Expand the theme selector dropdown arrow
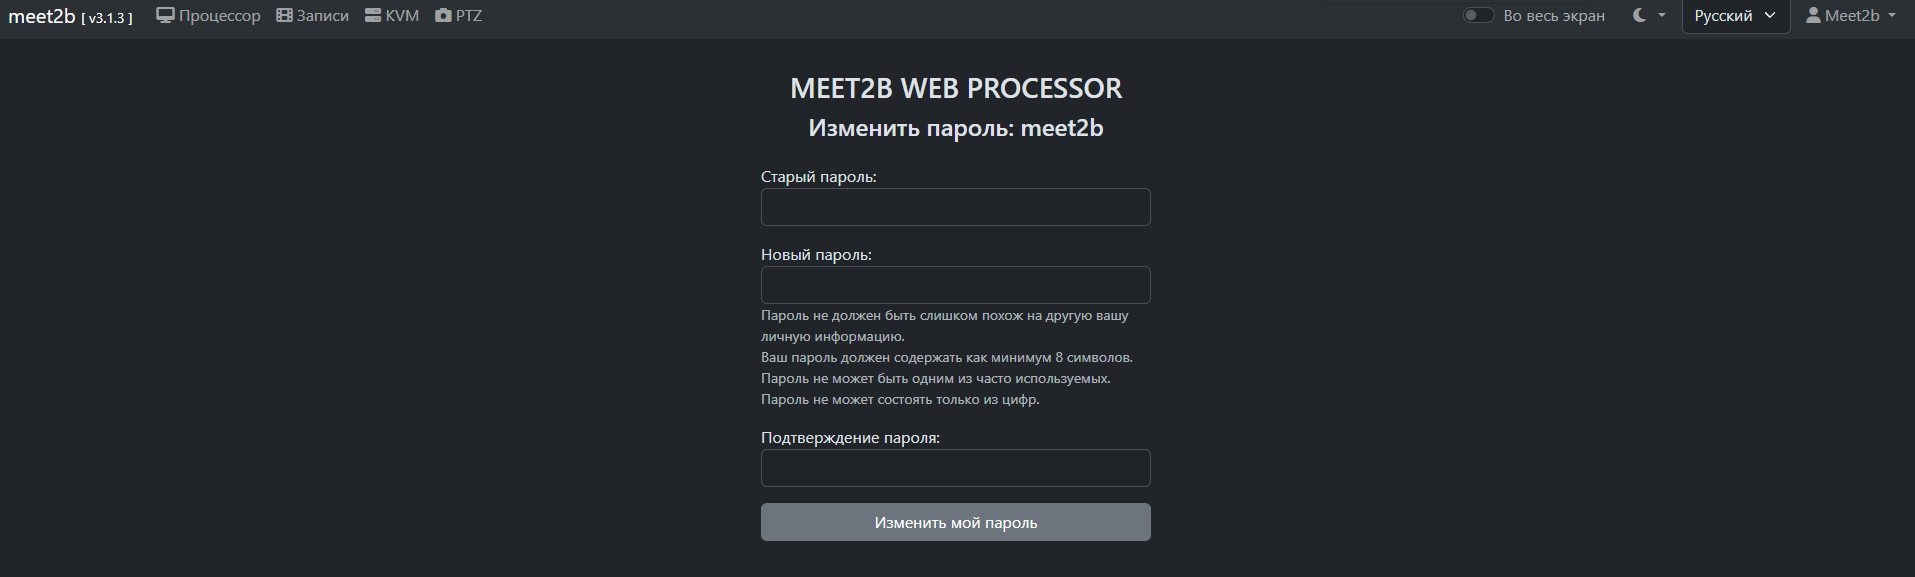Screen dimensions: 1915x577 [x=1660, y=17]
